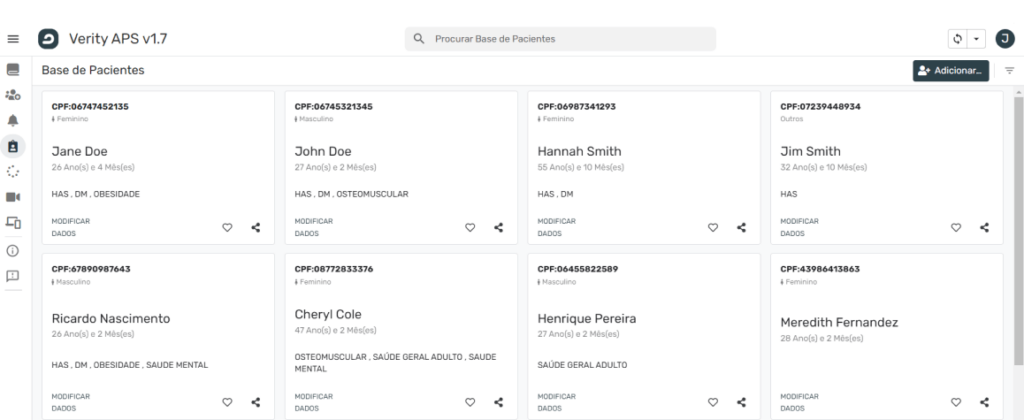Screen dimensions: 1024x420
Task: Open the feedback speech bubble icon
Action: [13, 276]
